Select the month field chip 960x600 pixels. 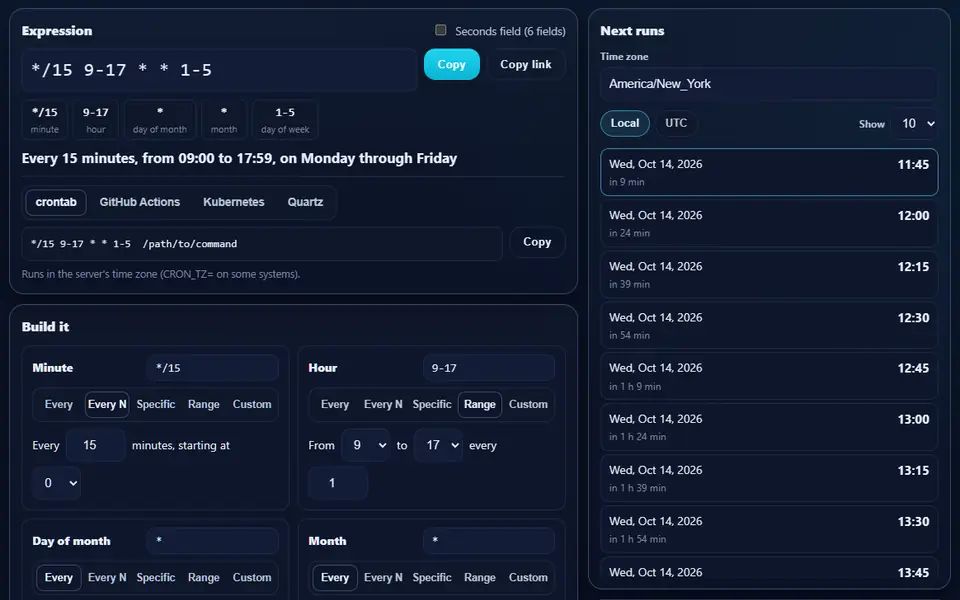pos(224,120)
